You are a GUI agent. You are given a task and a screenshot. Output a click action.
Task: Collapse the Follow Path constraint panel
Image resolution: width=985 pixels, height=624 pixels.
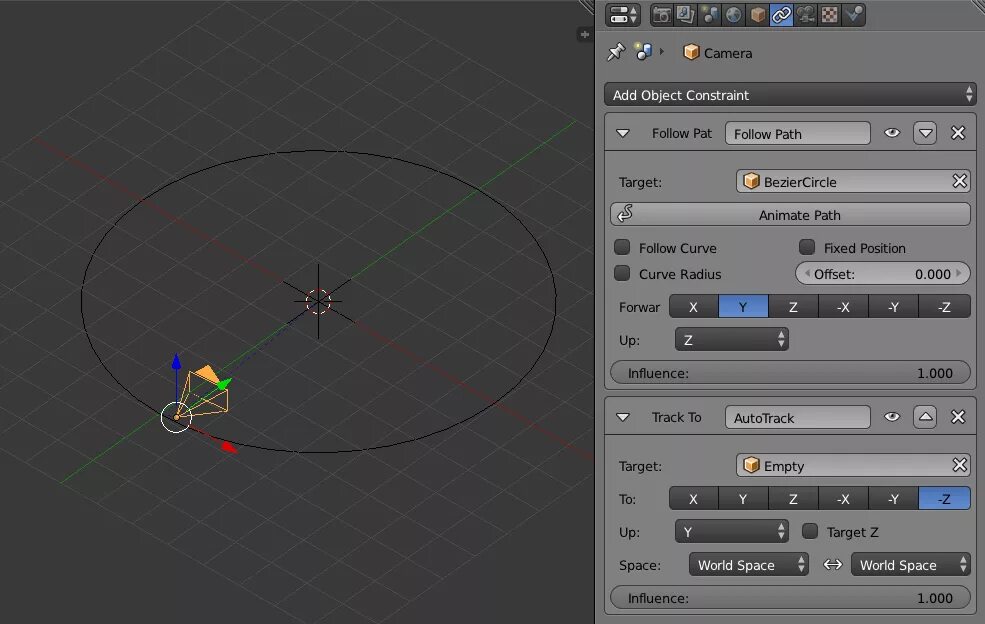click(623, 133)
